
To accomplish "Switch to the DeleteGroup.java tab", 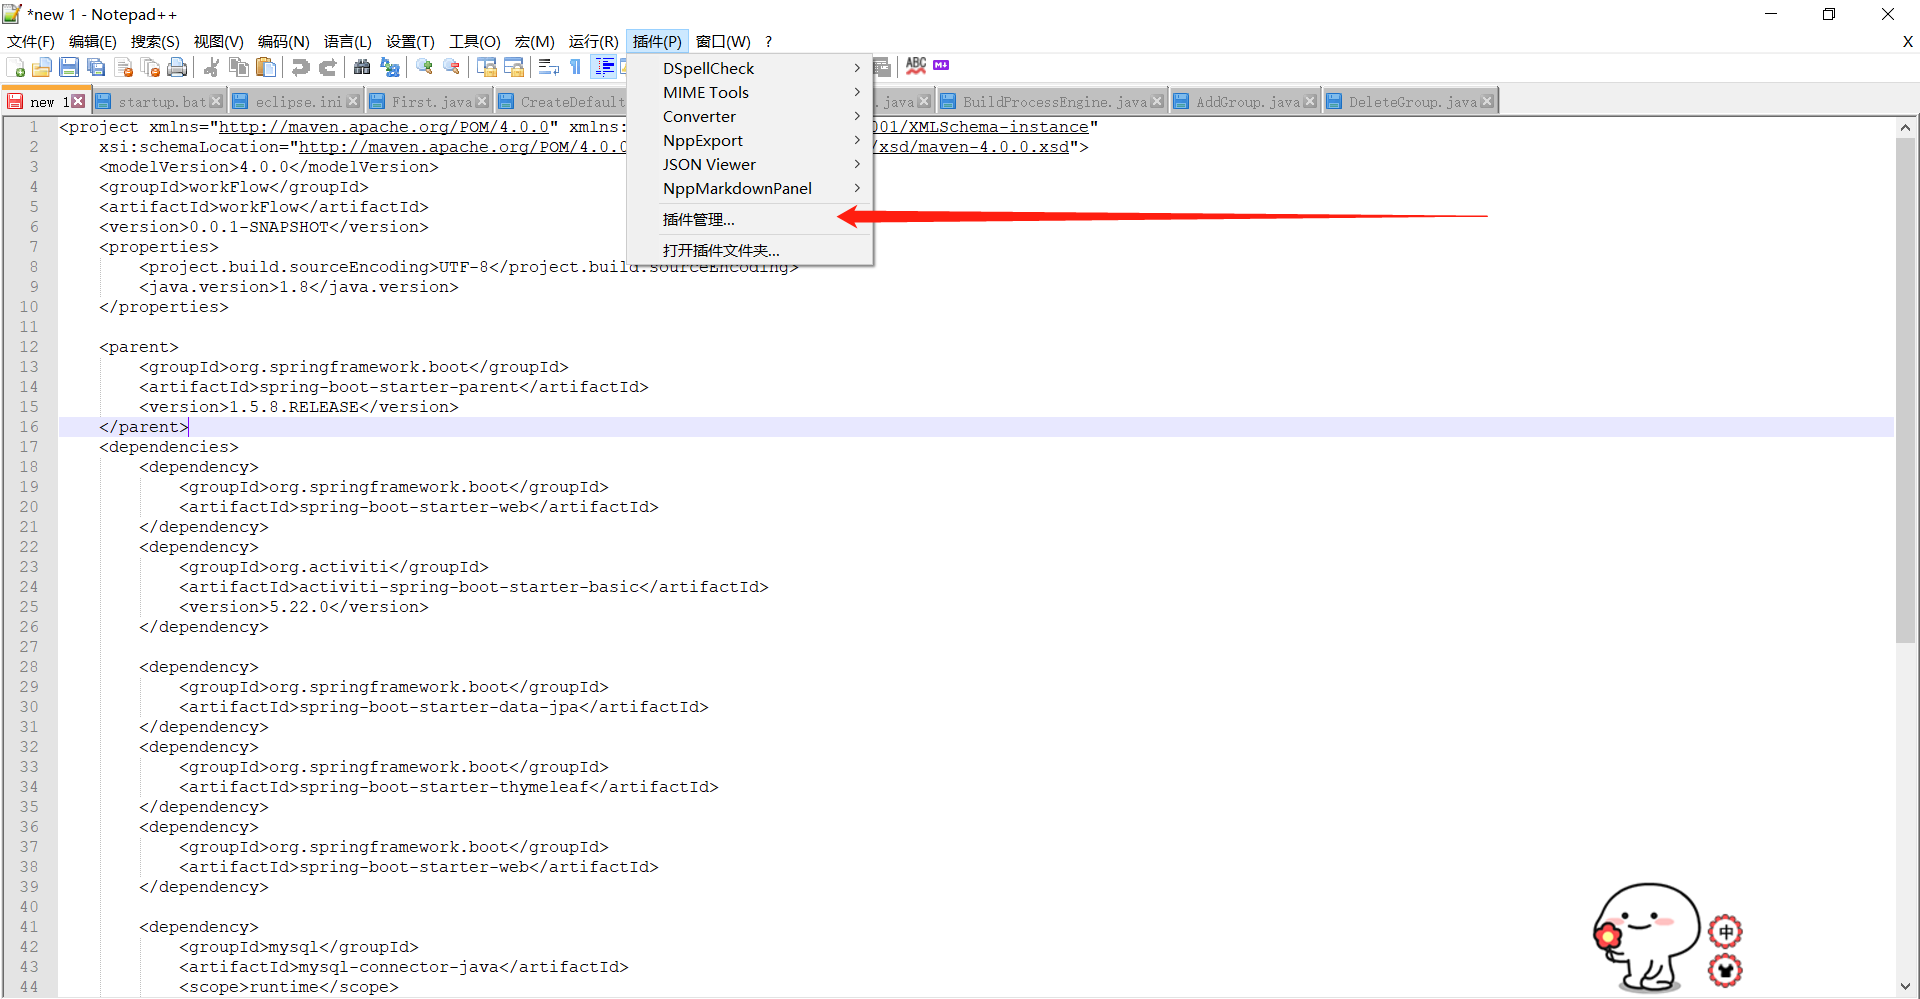I will click(1409, 102).
